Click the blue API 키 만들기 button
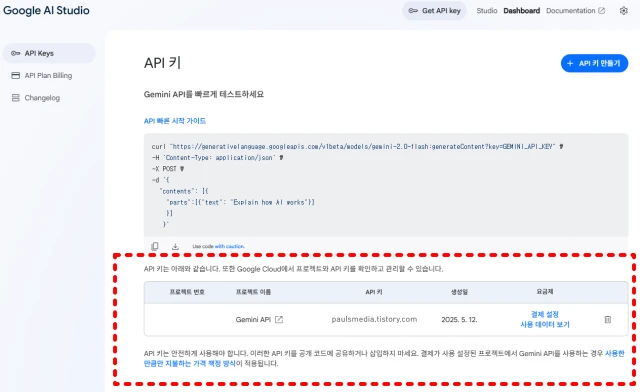640x392 pixels. [594, 63]
